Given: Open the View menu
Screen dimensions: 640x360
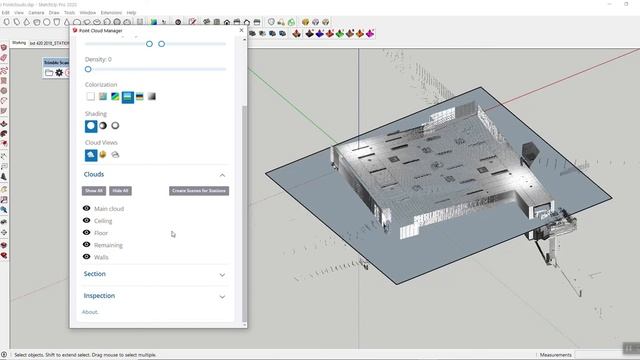Looking at the screenshot, I should [19, 13].
